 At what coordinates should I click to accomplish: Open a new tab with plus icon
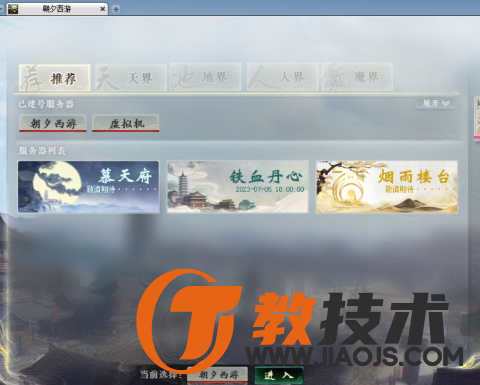[116, 9]
